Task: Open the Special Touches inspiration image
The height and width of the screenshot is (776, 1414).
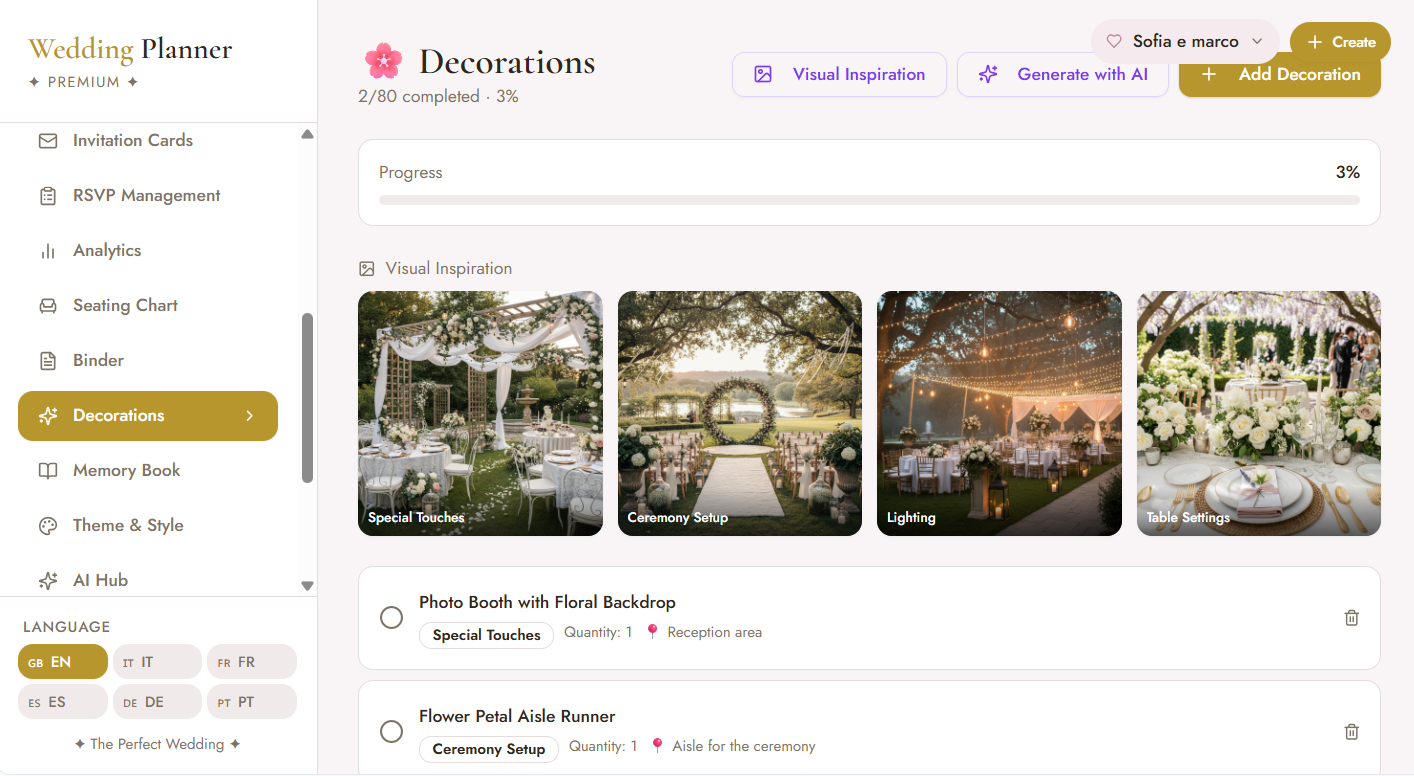Action: 480,413
